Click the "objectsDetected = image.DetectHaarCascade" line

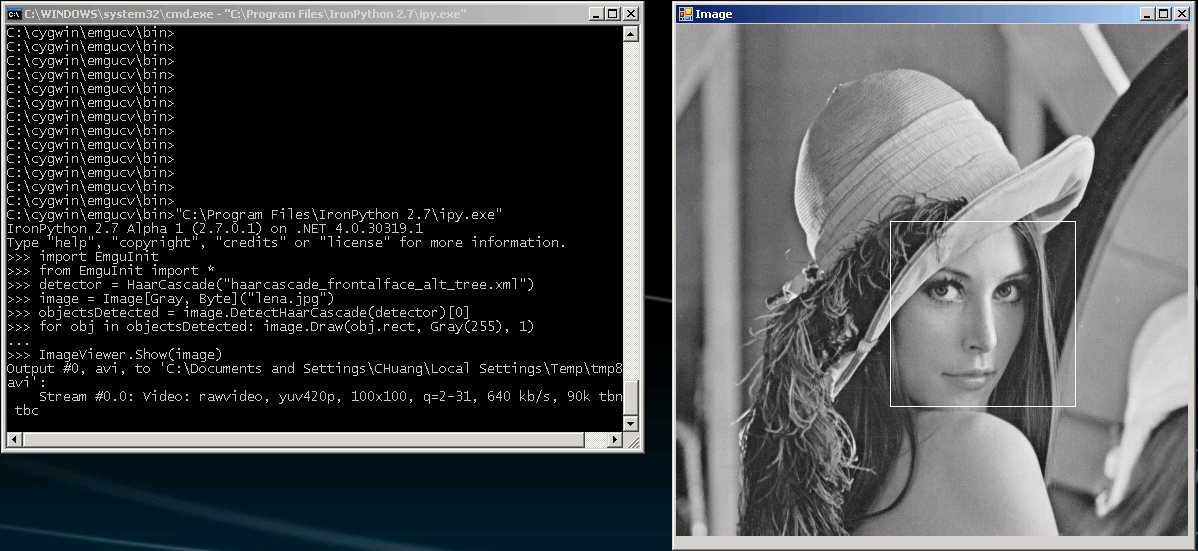coord(238,312)
